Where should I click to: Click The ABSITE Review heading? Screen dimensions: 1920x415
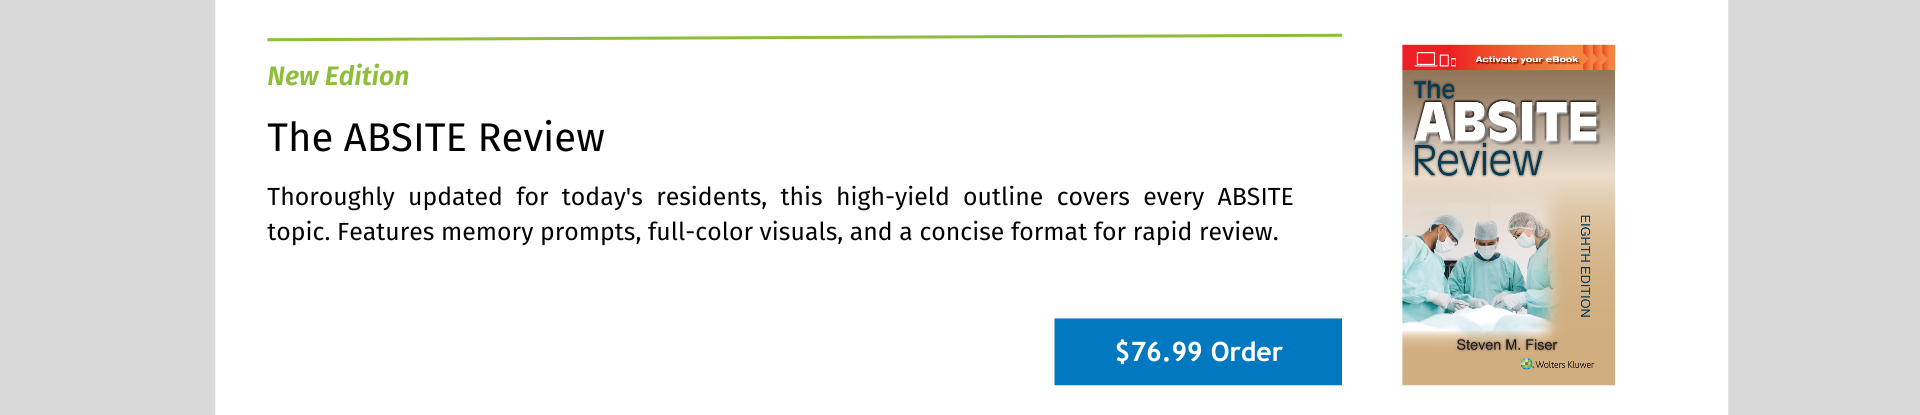click(x=436, y=137)
